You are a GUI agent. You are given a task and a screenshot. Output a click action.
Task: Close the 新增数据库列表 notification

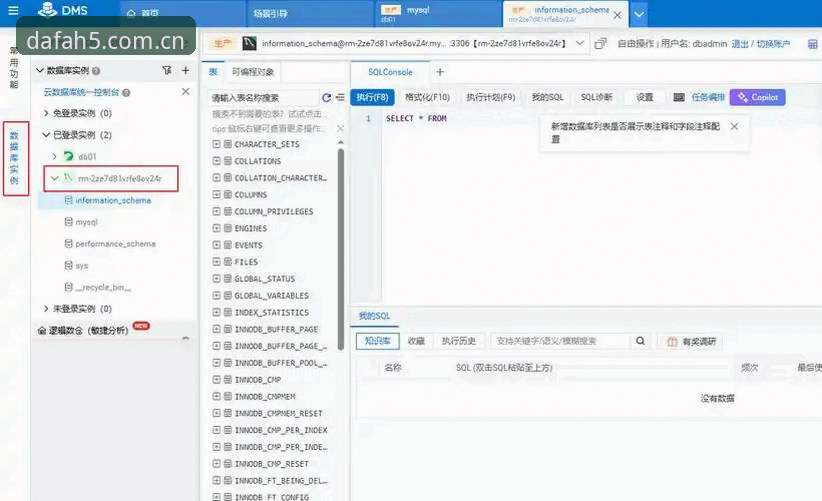(734, 126)
